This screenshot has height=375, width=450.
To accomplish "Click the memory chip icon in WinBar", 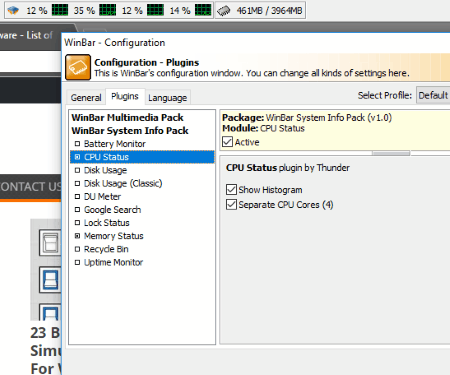I will click(224, 11).
